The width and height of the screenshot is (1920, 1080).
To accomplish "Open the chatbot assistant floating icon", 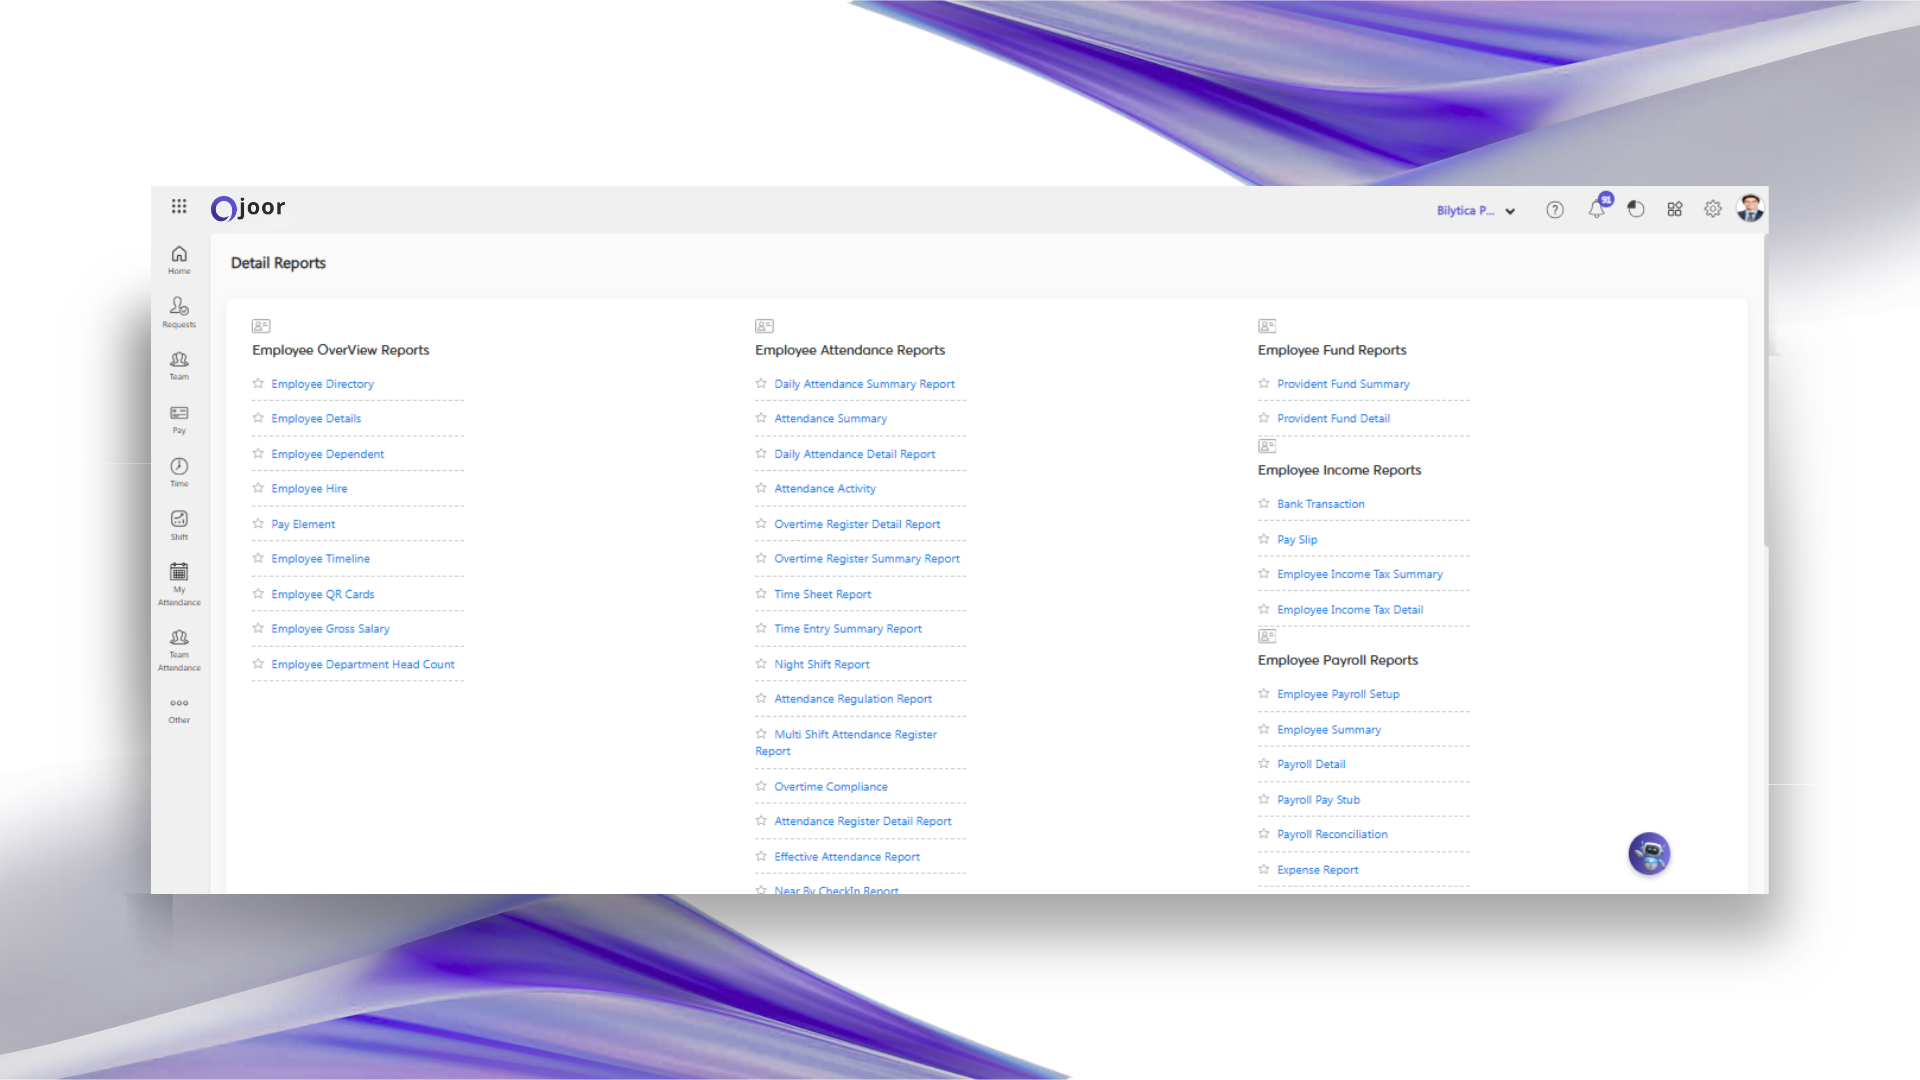I will click(x=1649, y=854).
